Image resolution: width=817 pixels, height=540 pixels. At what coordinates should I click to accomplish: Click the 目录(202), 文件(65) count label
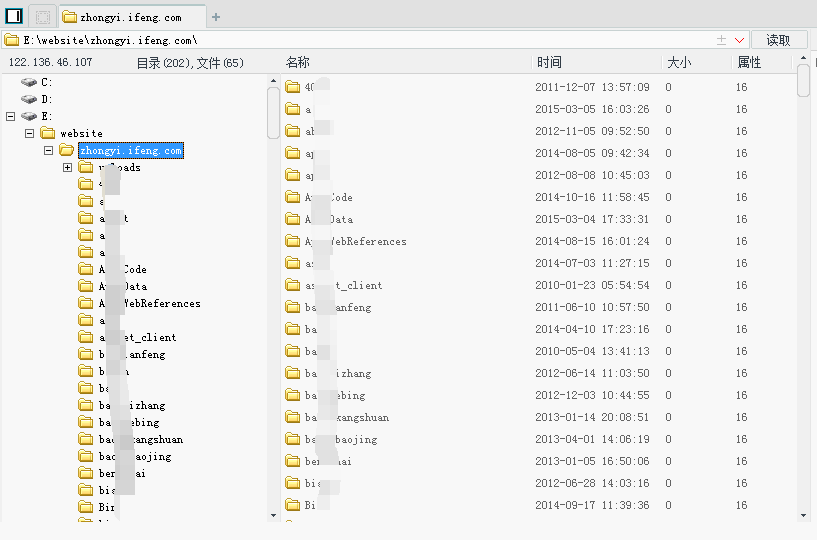click(x=190, y=63)
